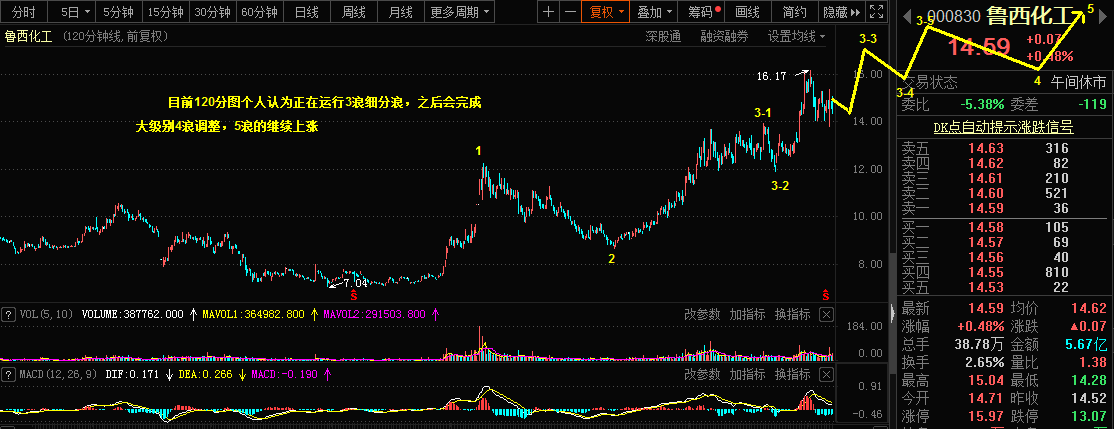Select 买一 bid row at 14.58
Image resolution: width=1114 pixels, height=429 pixels.
click(1003, 227)
